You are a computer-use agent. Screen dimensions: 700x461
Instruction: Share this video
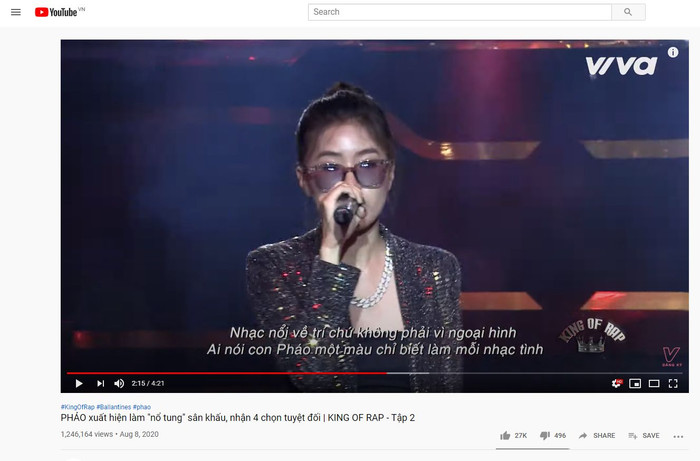click(597, 436)
